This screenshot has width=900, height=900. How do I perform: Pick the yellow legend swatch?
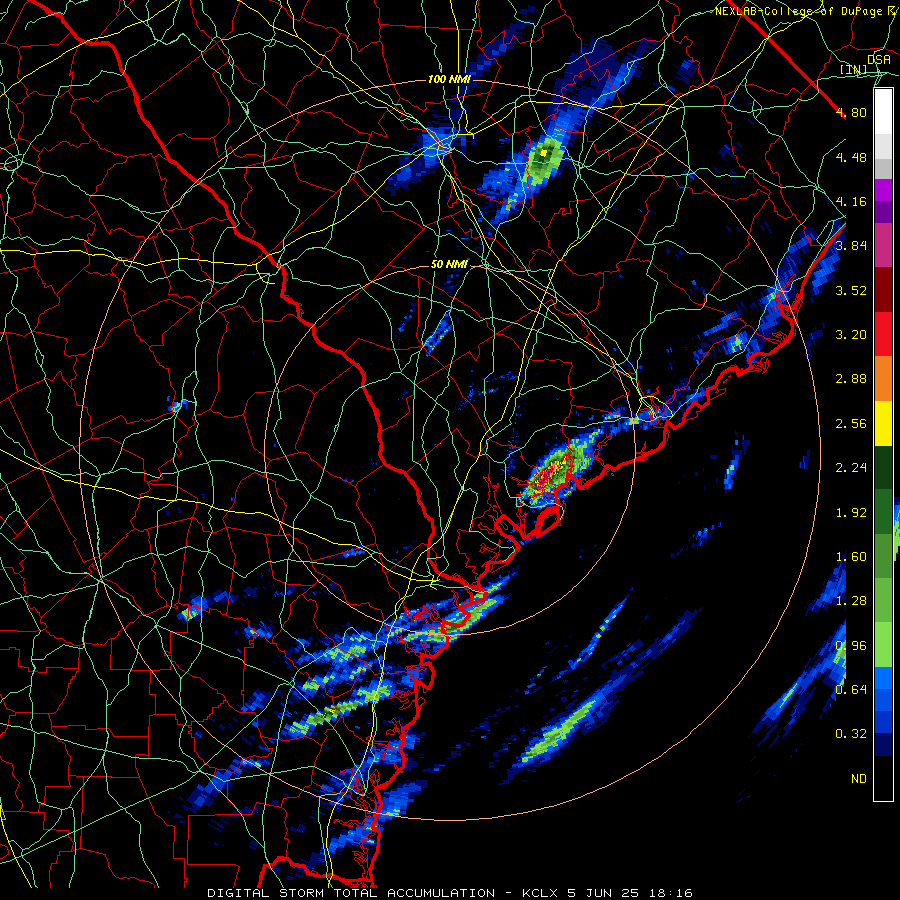coord(883,424)
